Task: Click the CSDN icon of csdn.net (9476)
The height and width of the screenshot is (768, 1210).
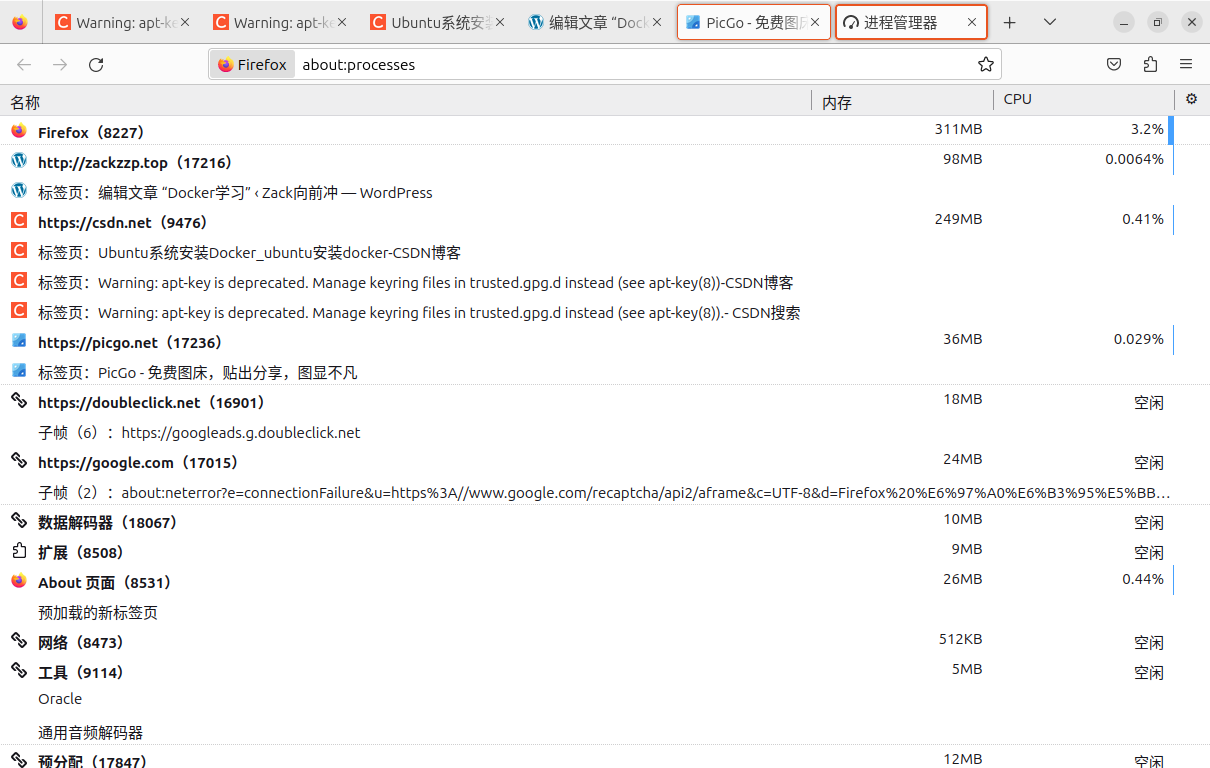Action: 18,220
